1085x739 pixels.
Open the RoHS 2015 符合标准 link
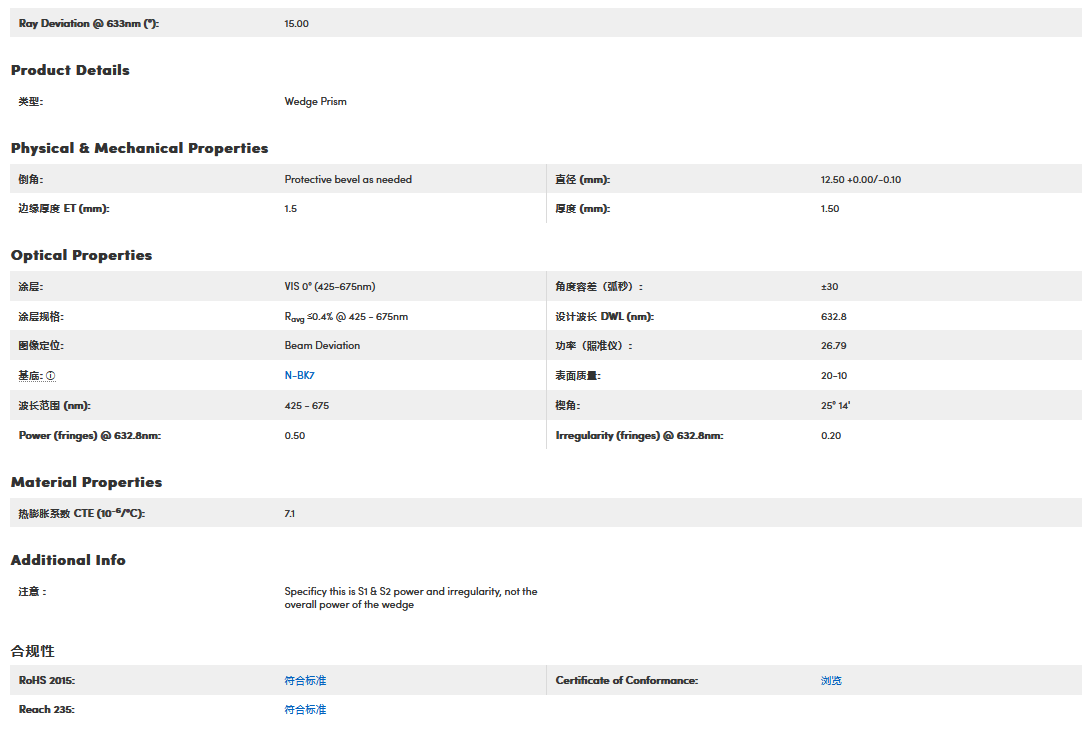pos(305,681)
